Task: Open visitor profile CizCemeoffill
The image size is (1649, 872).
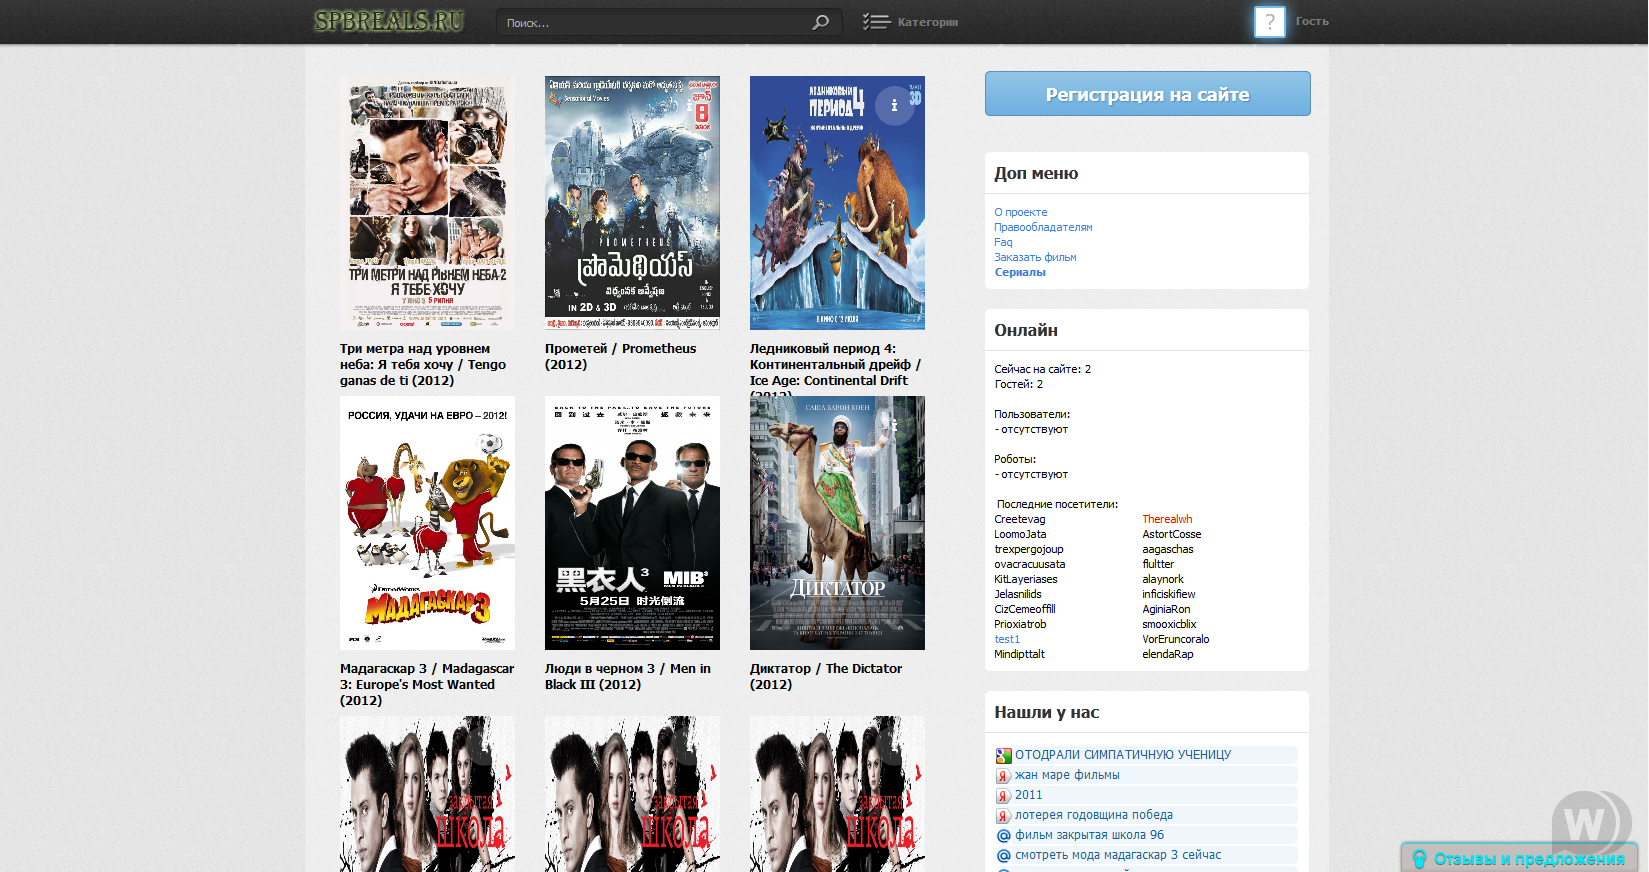Action: pos(1025,609)
